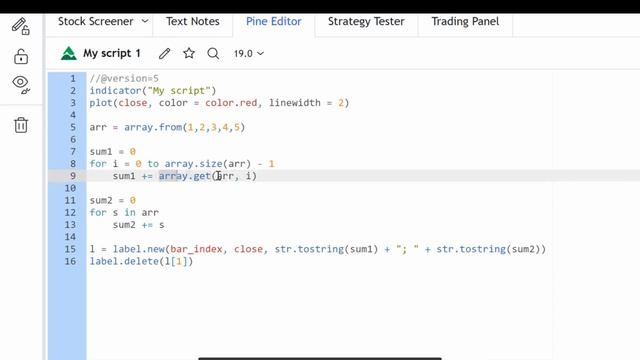Screen dimensions: 640x360
Task: Toggle the hide all drawings eye icon
Action: point(21,84)
